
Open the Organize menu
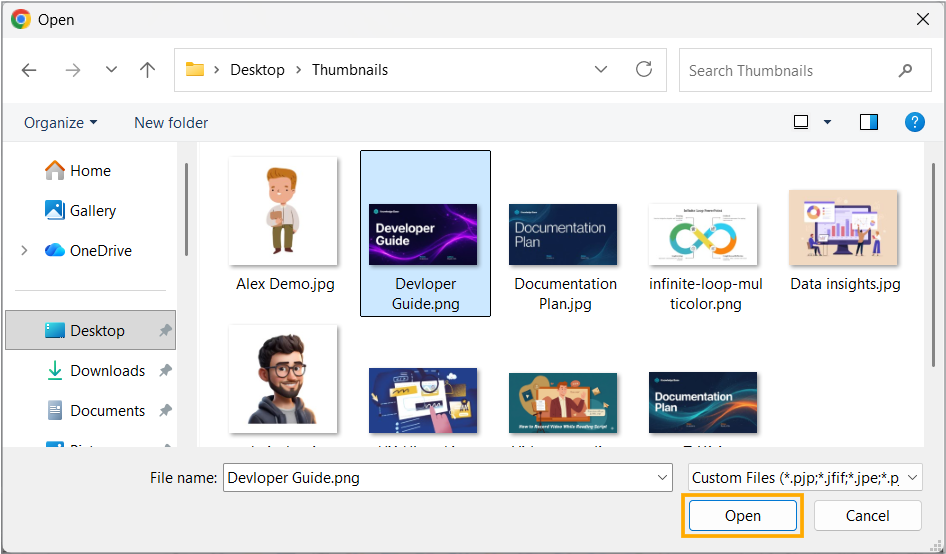click(x=60, y=123)
